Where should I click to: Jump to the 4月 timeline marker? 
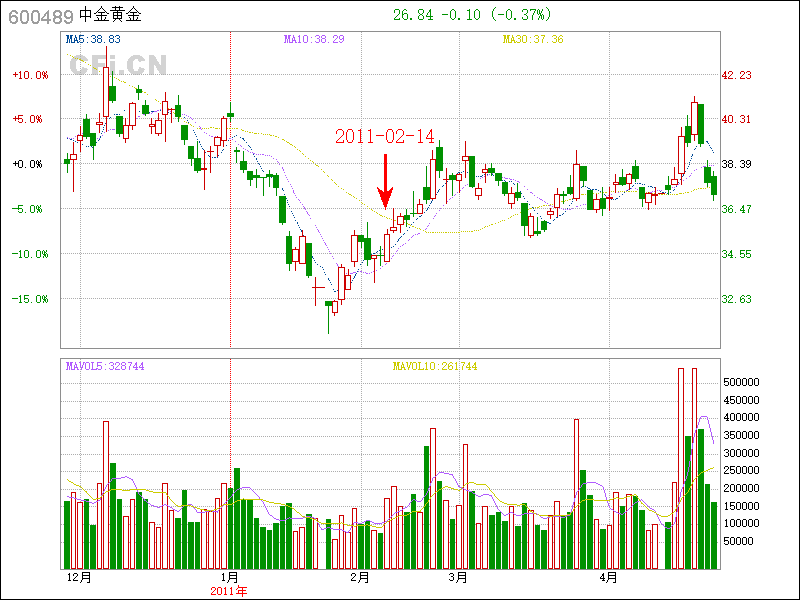click(x=608, y=578)
